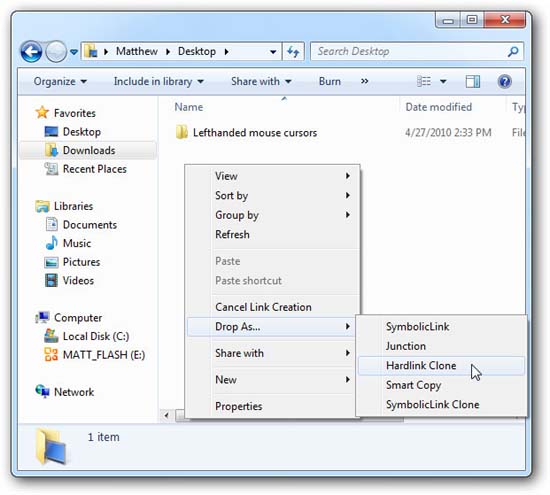Open the view options dropdown arrow
Image resolution: width=550 pixels, height=495 pixels.
tap(443, 82)
